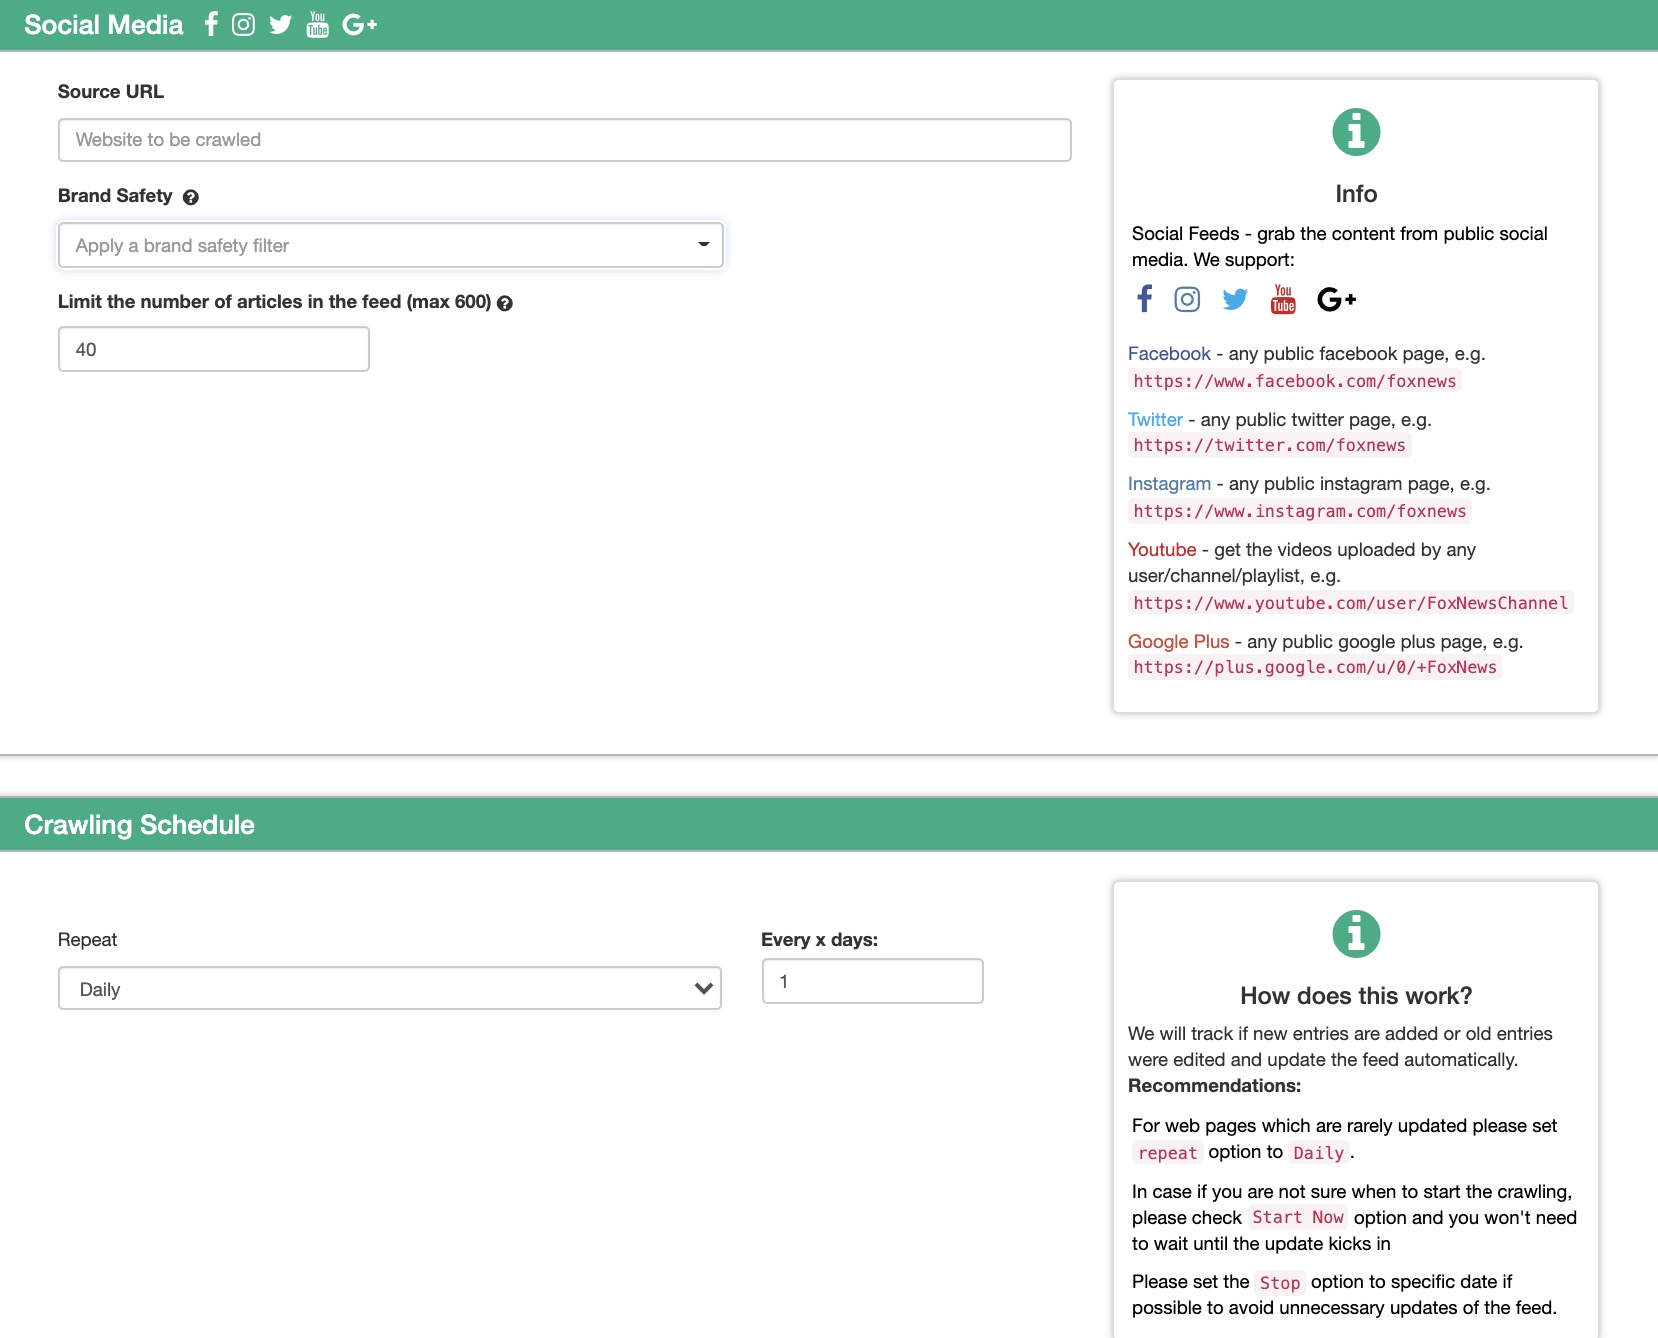
Task: Open the Apply a brand safety filter dropdown
Action: coord(391,246)
